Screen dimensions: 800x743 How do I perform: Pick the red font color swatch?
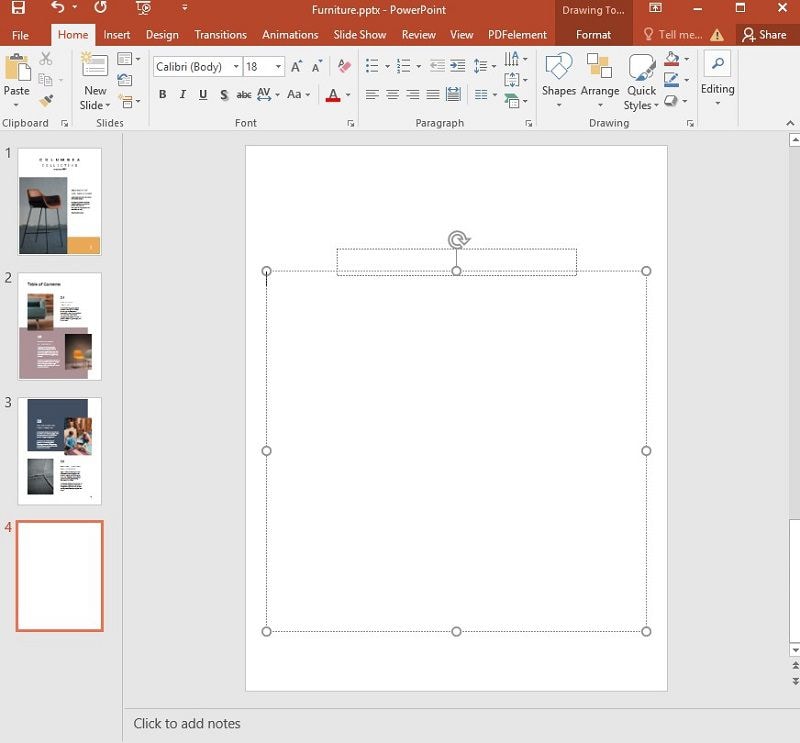pos(333,95)
